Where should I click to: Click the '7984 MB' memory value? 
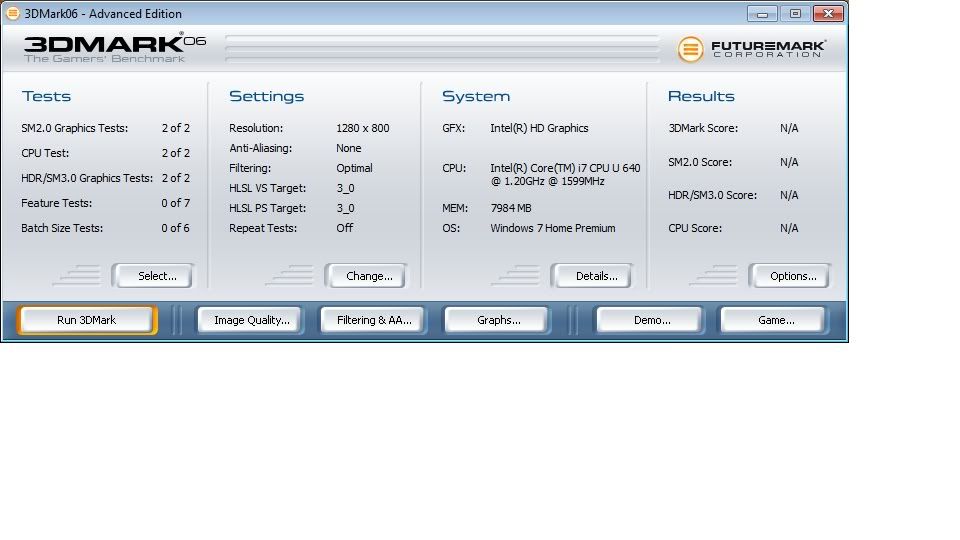click(x=511, y=208)
